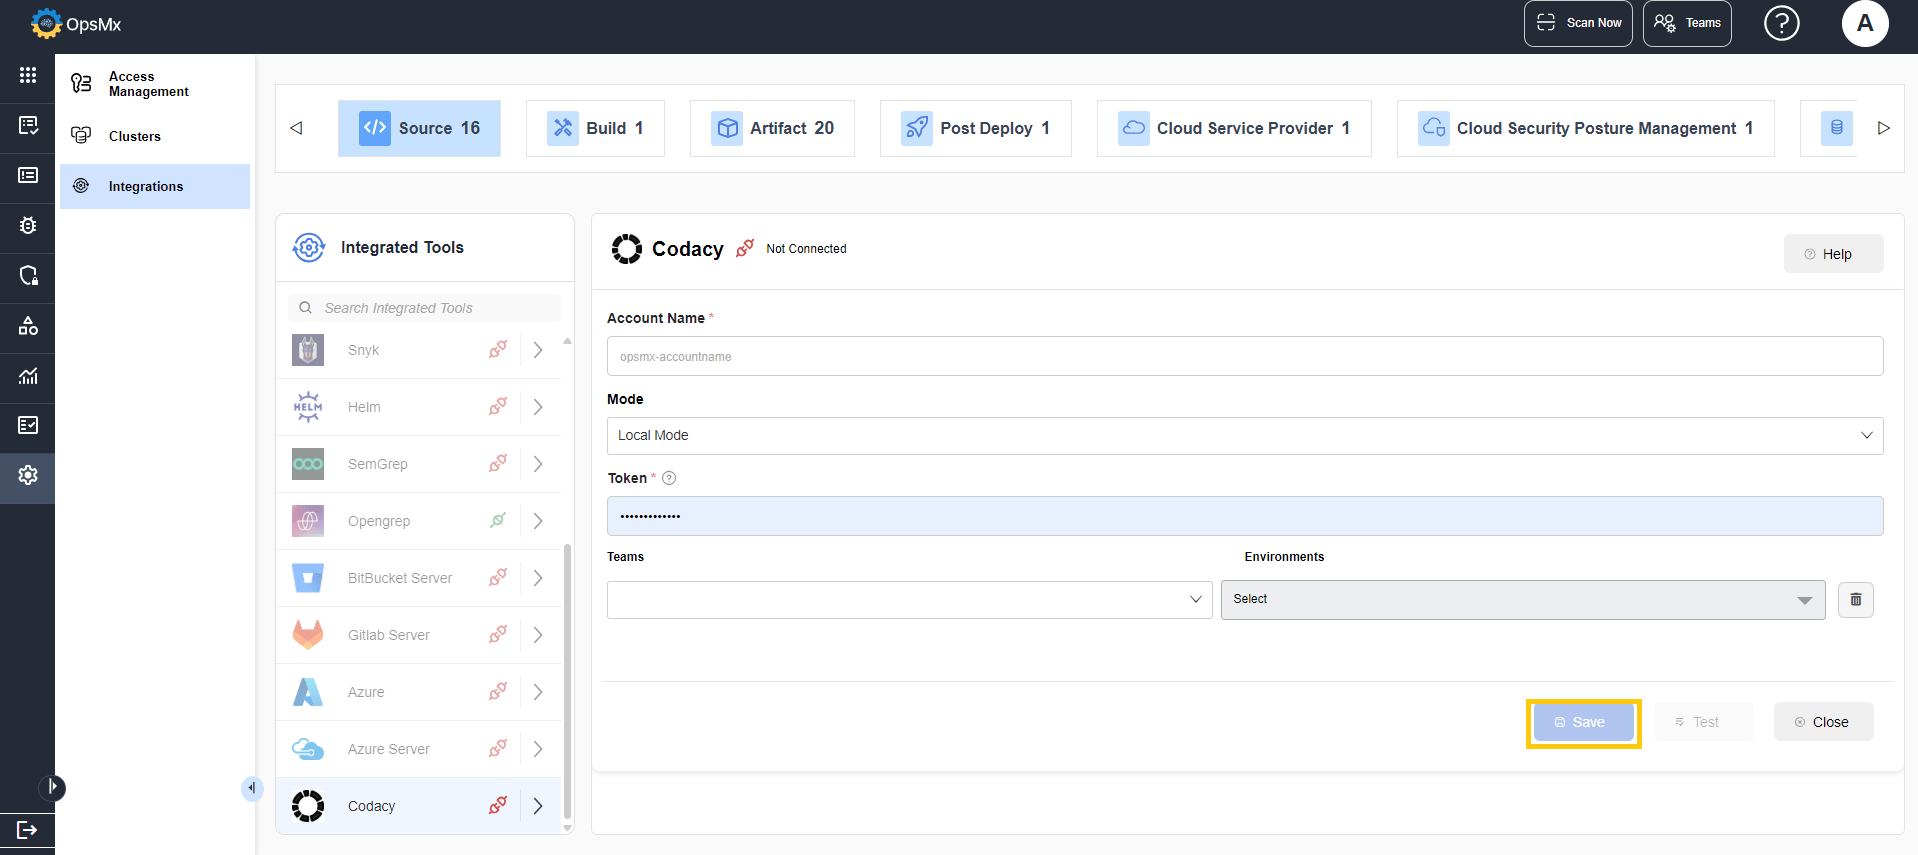The image size is (1918, 855).
Task: Open the Mode dropdown showing Local Mode
Action: tap(1245, 435)
